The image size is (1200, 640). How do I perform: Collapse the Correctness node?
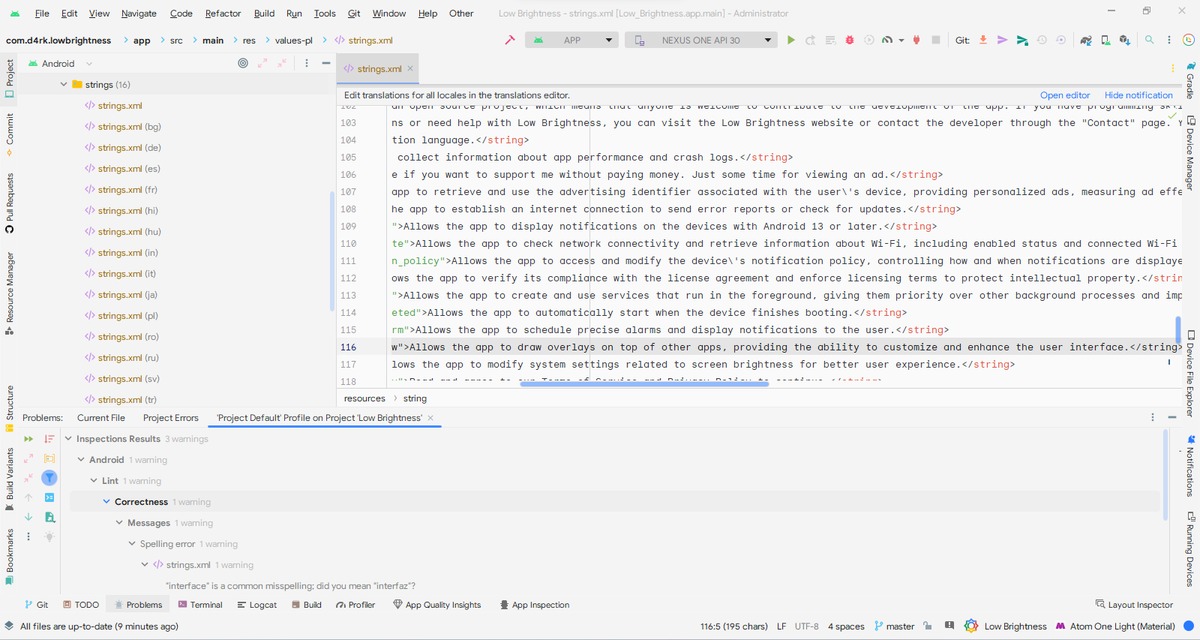[106, 502]
